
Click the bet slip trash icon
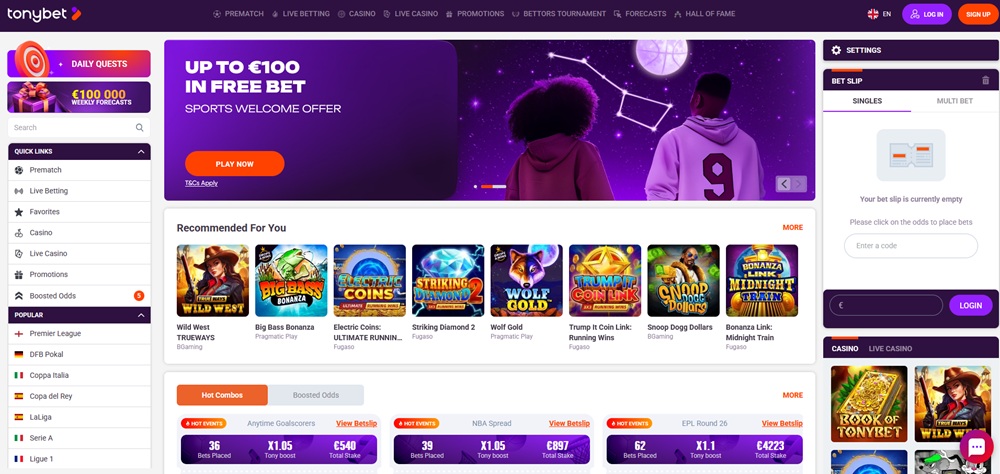(985, 81)
